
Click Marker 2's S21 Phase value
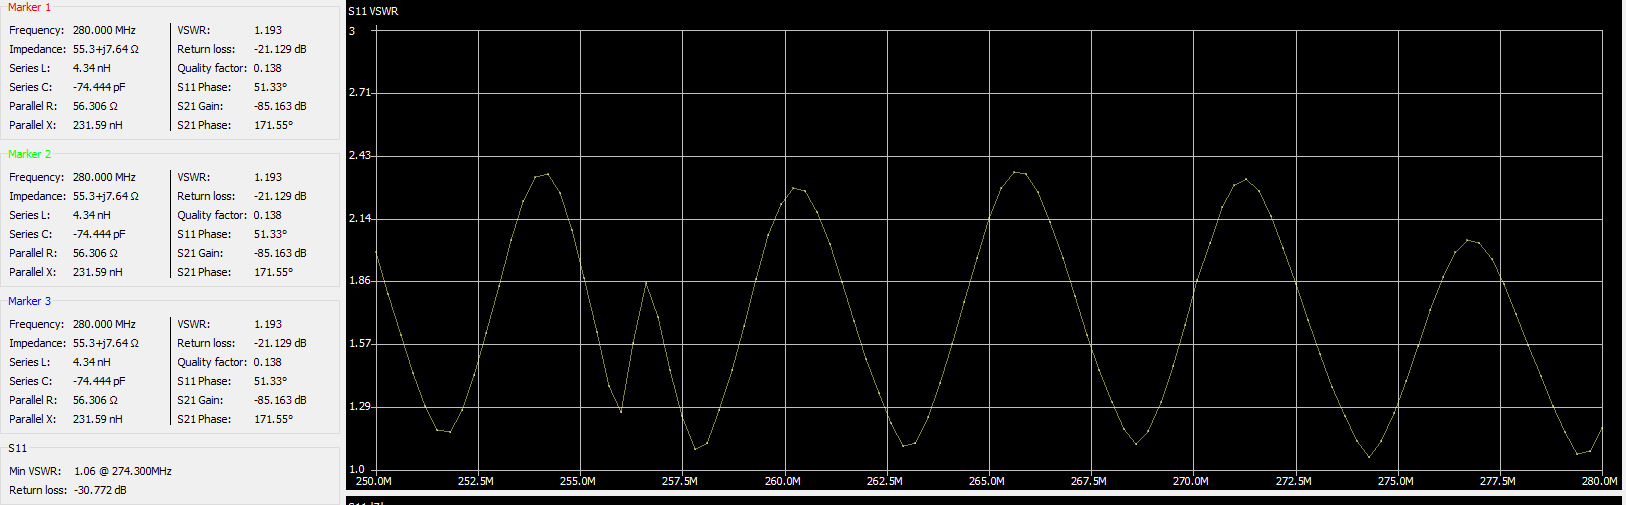273,272
